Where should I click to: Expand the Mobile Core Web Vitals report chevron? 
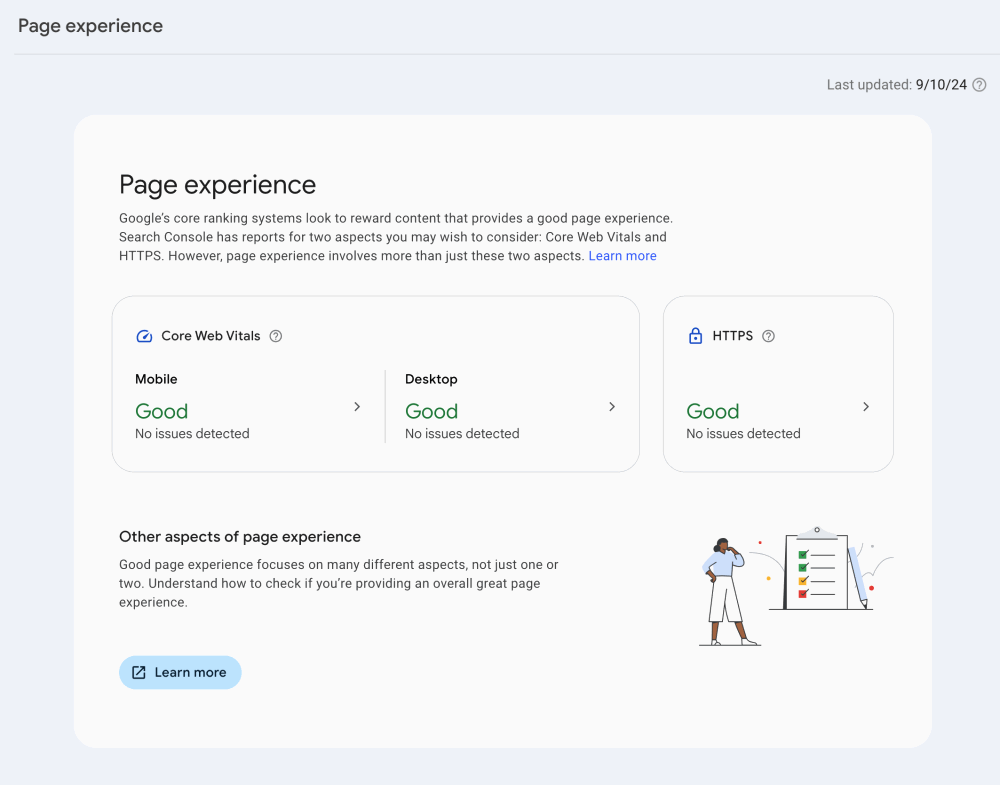point(357,406)
